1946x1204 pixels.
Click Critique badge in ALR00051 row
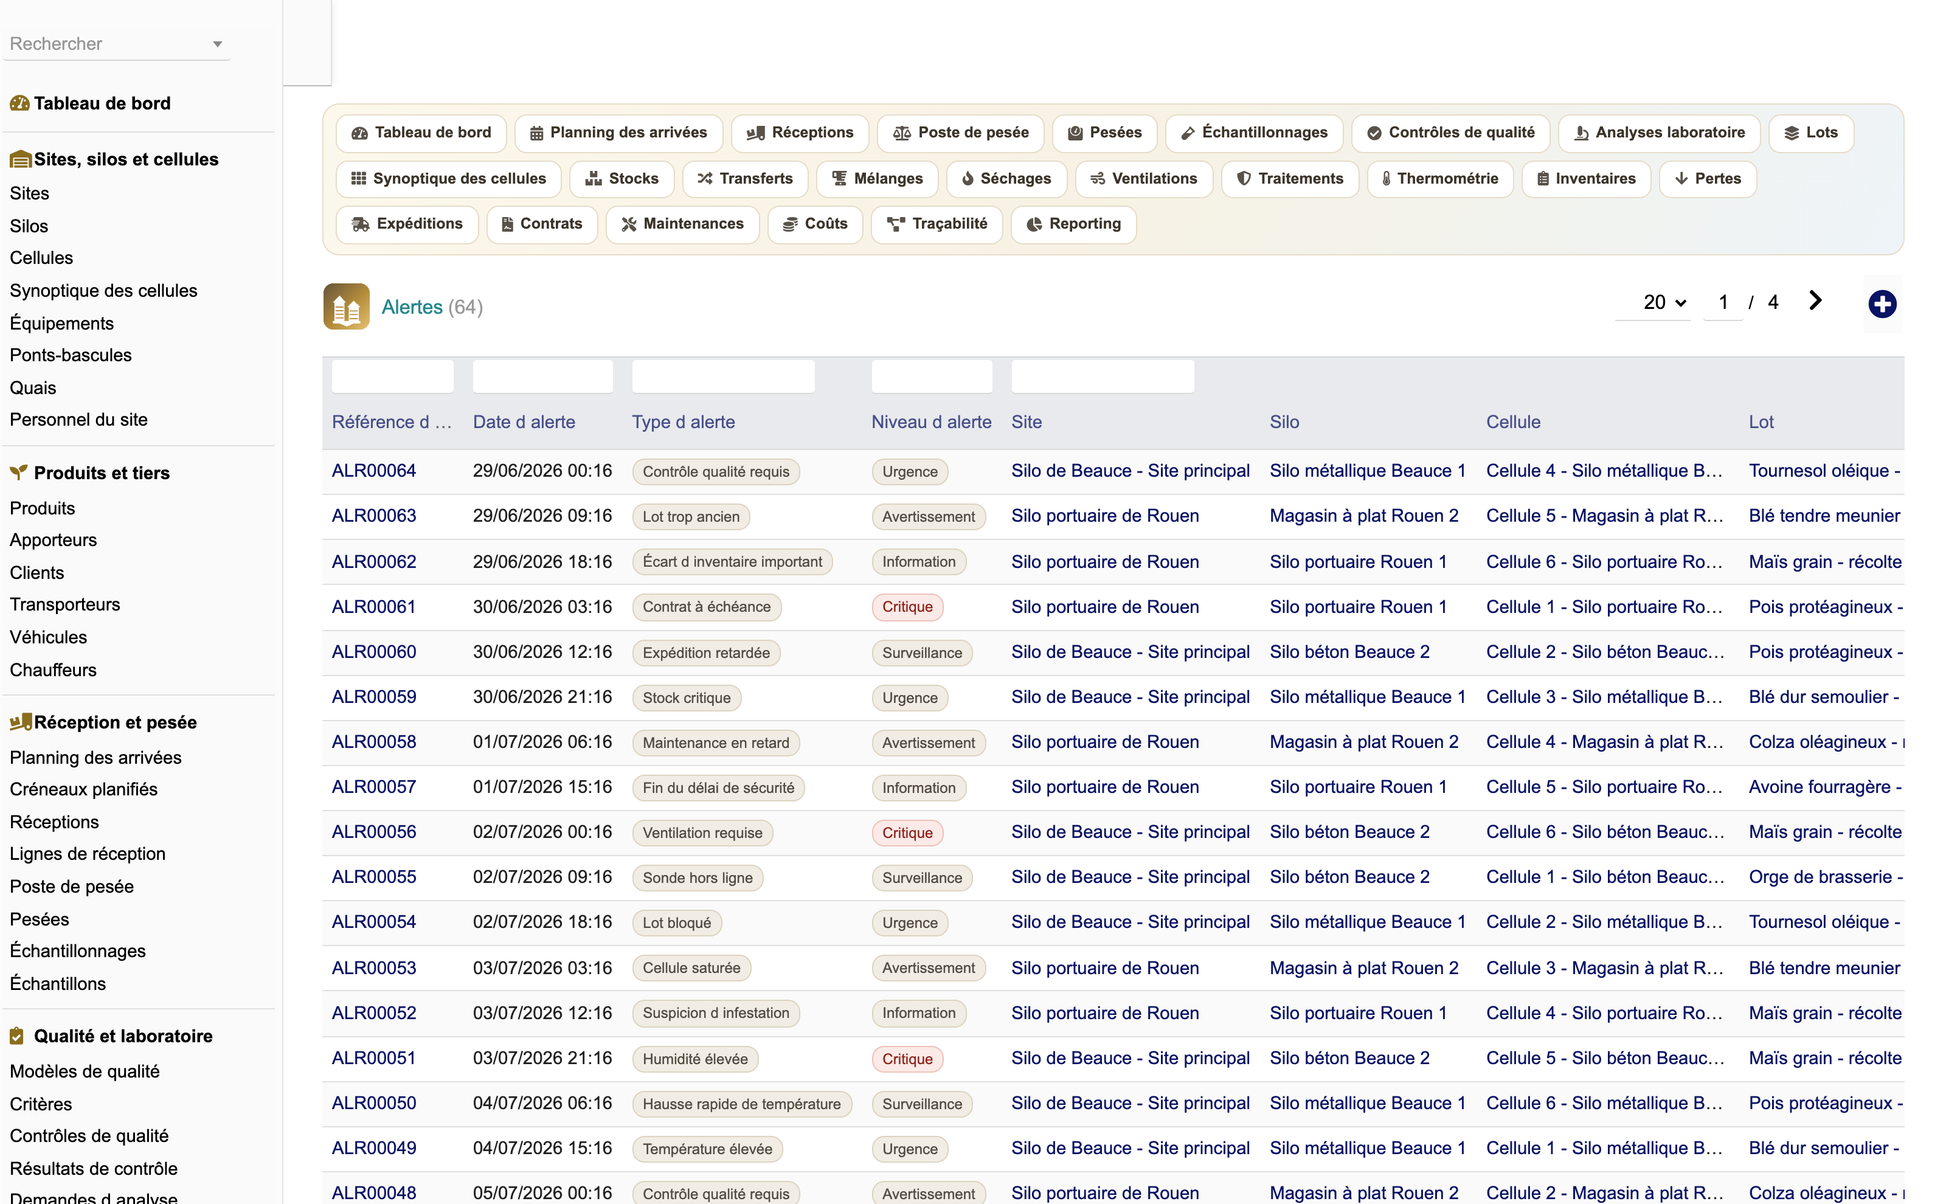click(907, 1059)
